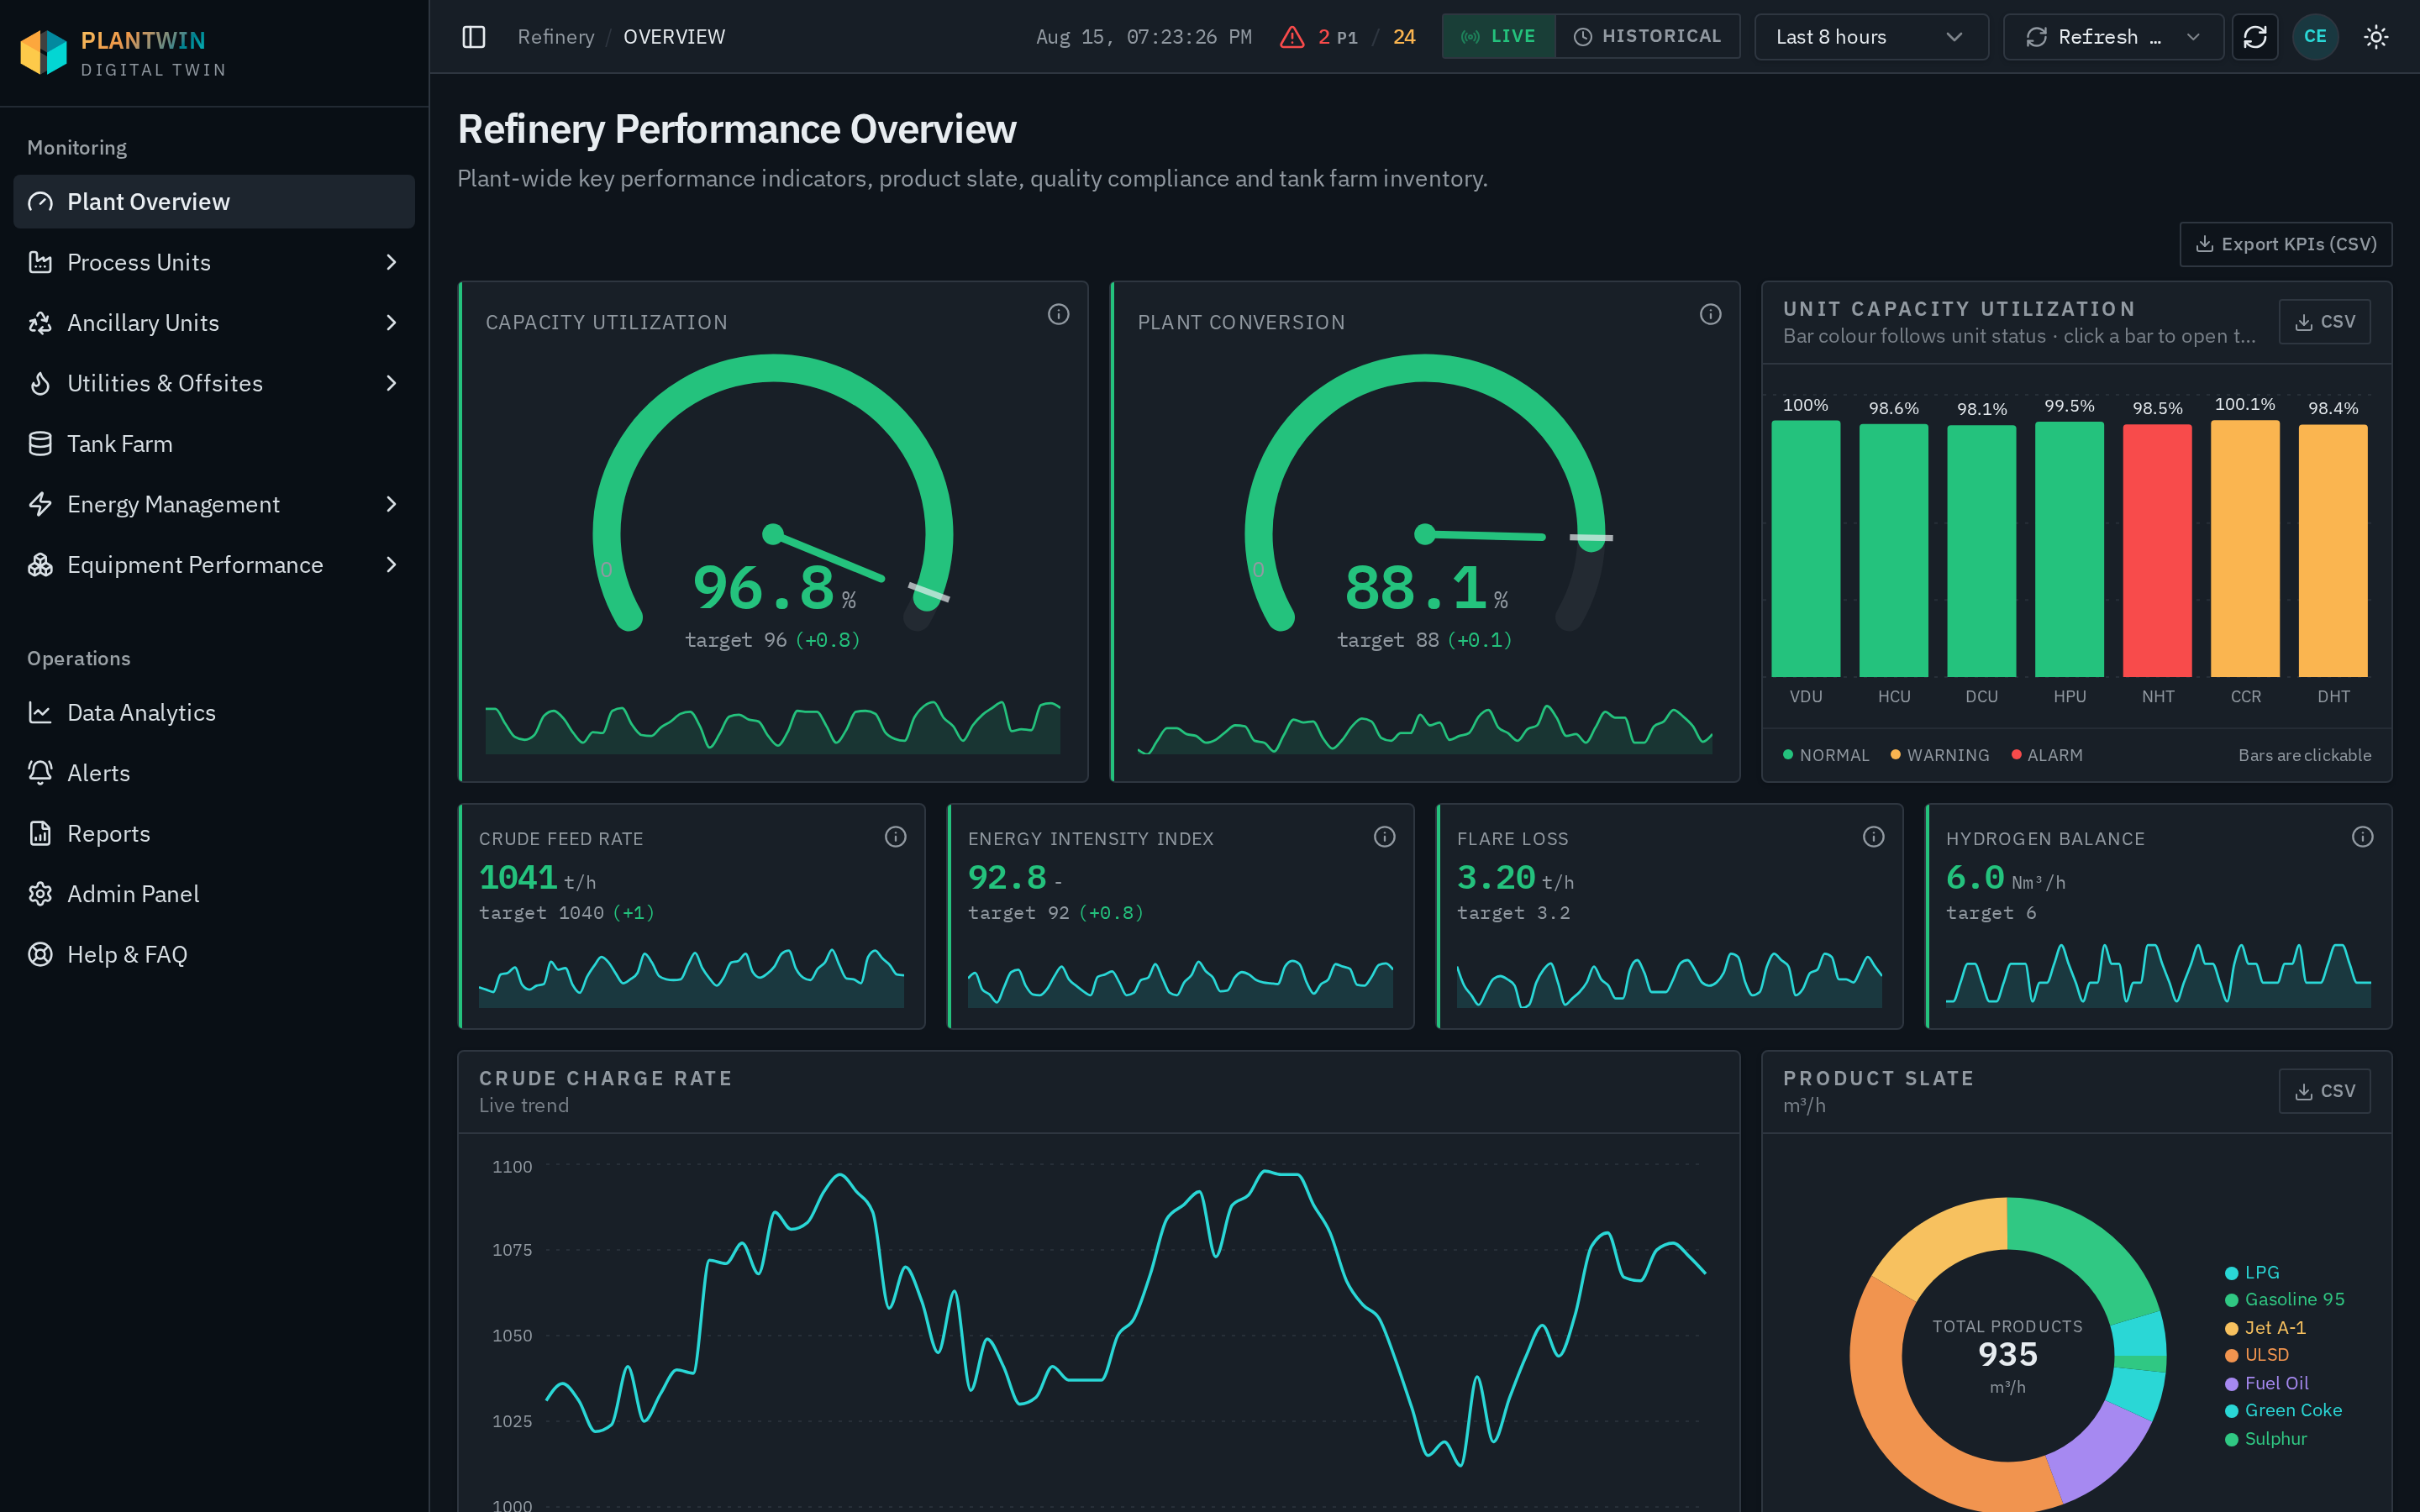Click the Capacity Utilization gauge needle
This screenshot has width=2420, height=1512.
point(828,555)
